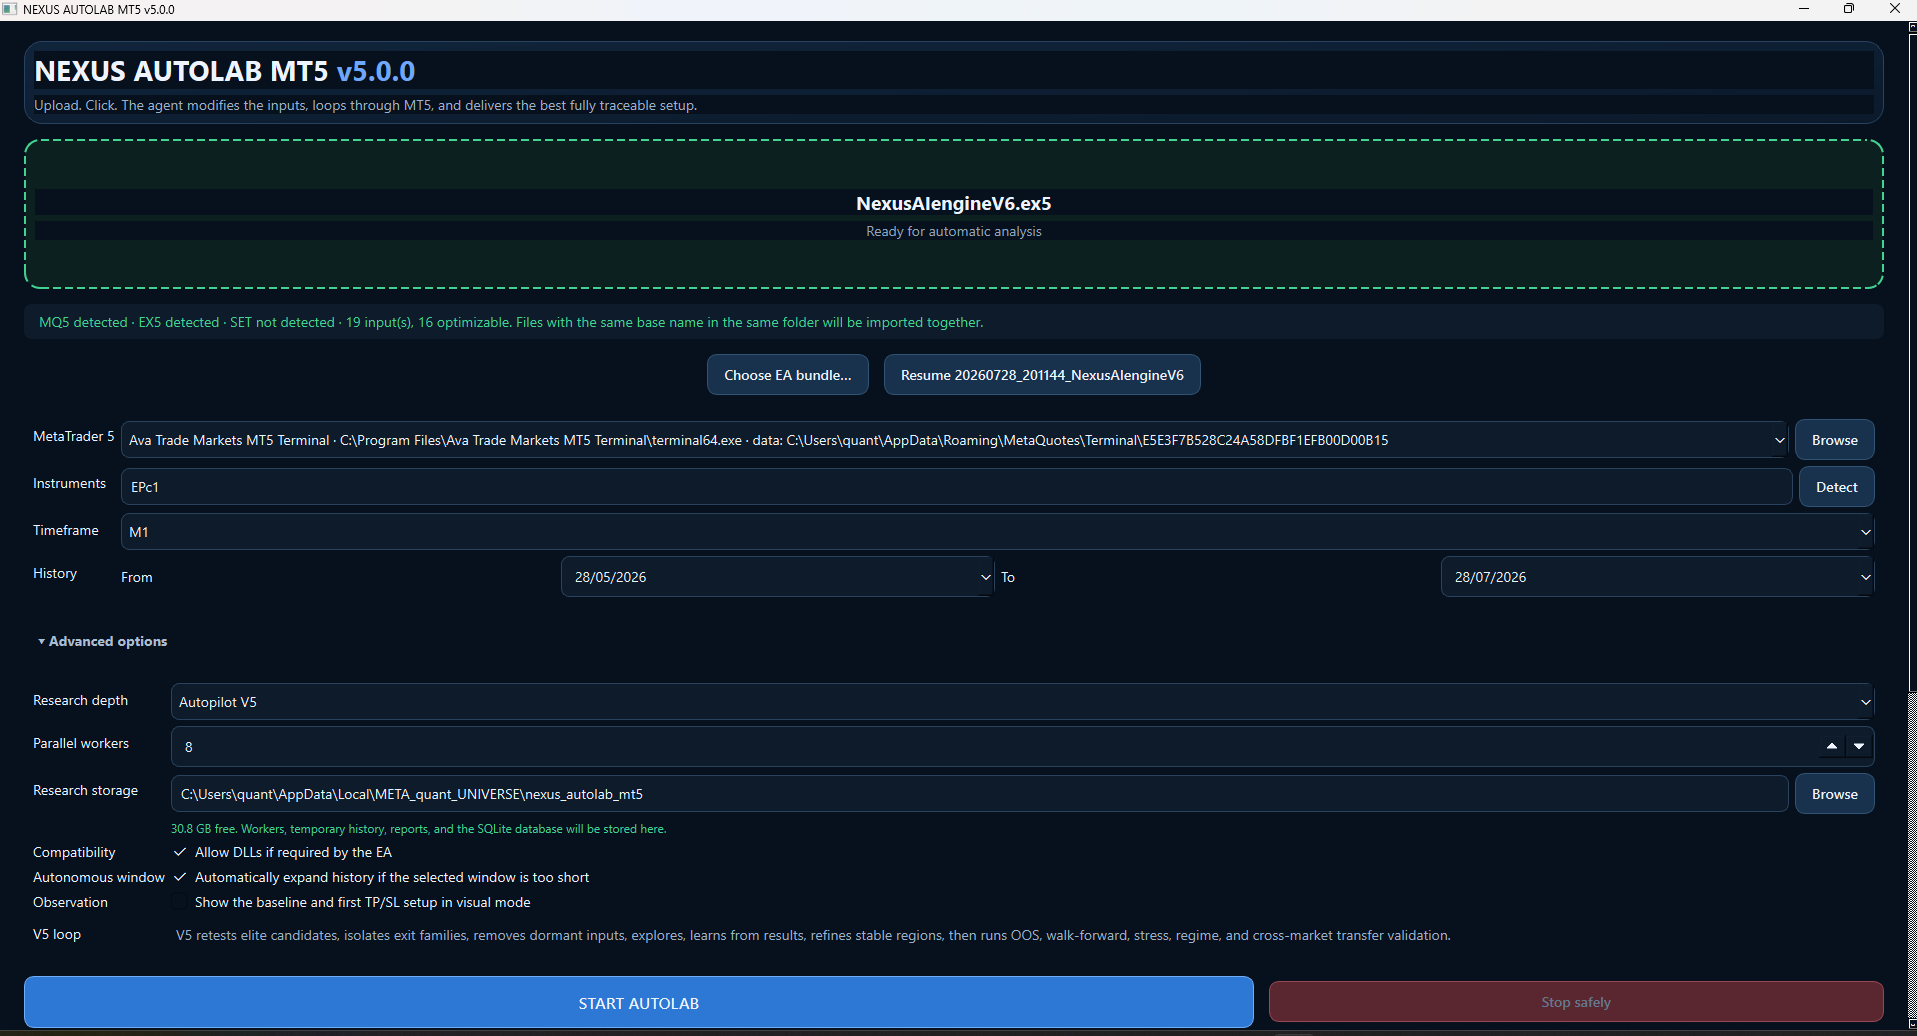This screenshot has height=1036, width=1917.
Task: Toggle Automatically expand history checkbox
Action: pos(180,877)
